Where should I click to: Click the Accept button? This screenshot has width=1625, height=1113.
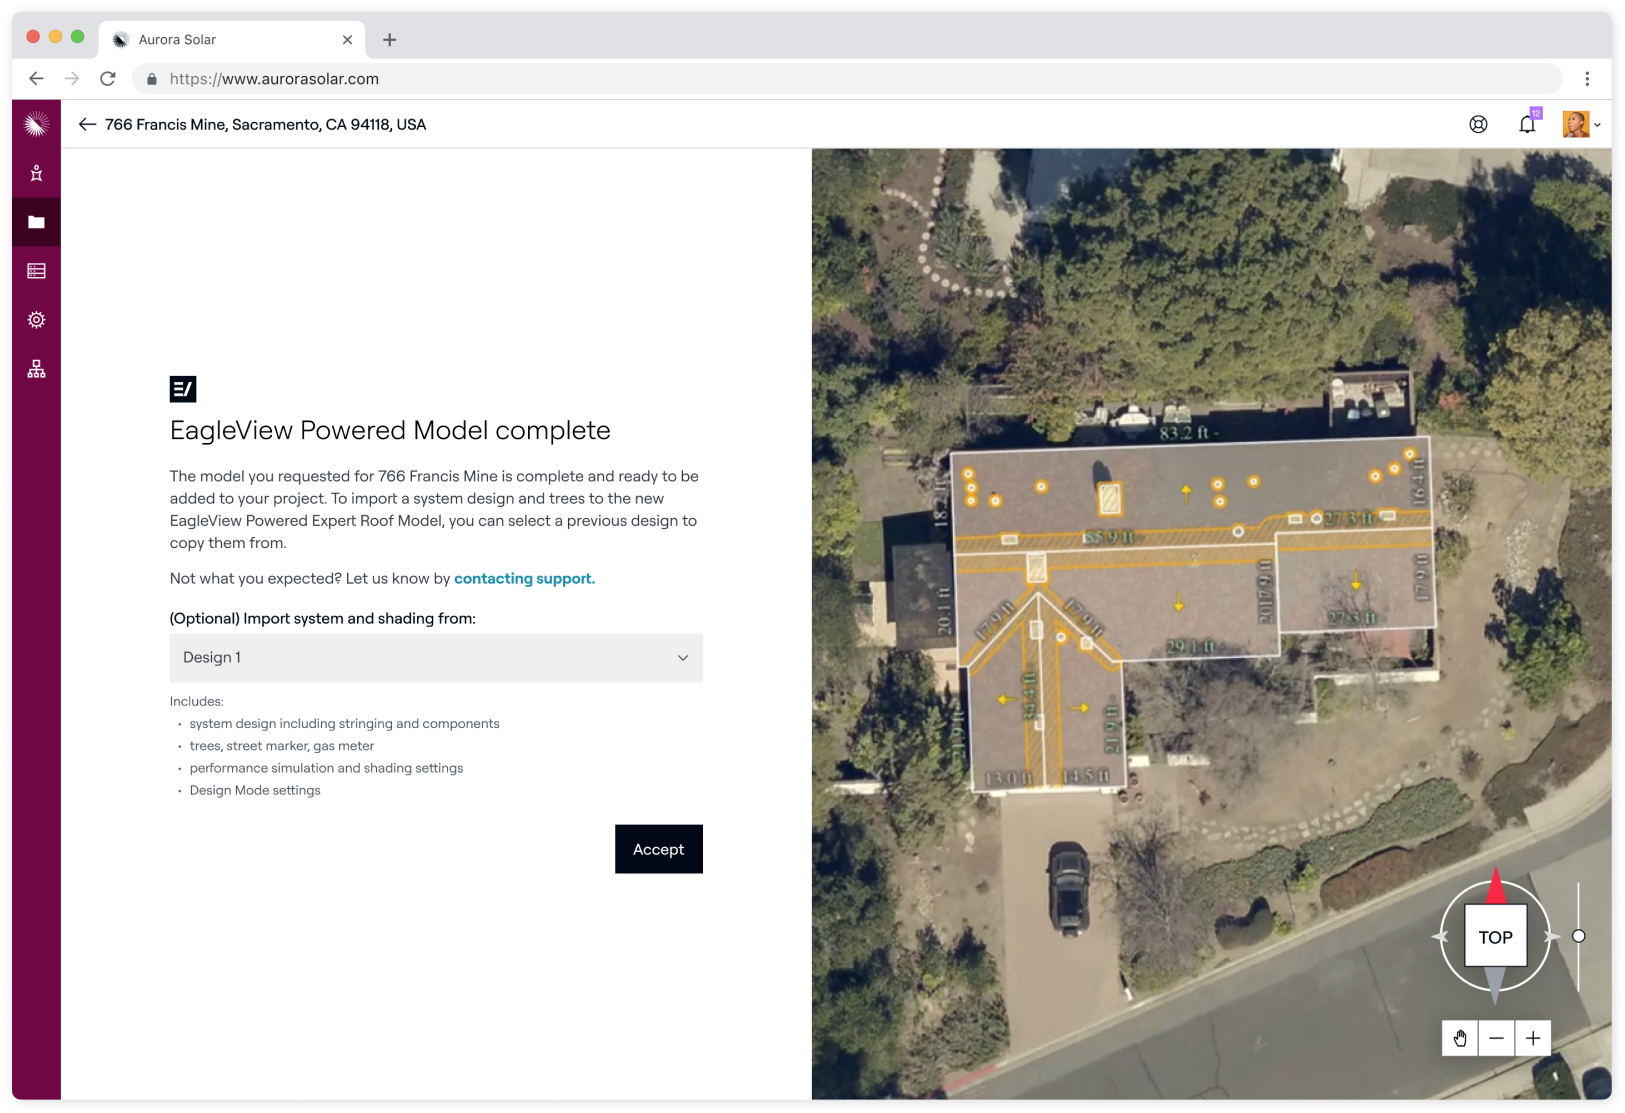pos(659,849)
